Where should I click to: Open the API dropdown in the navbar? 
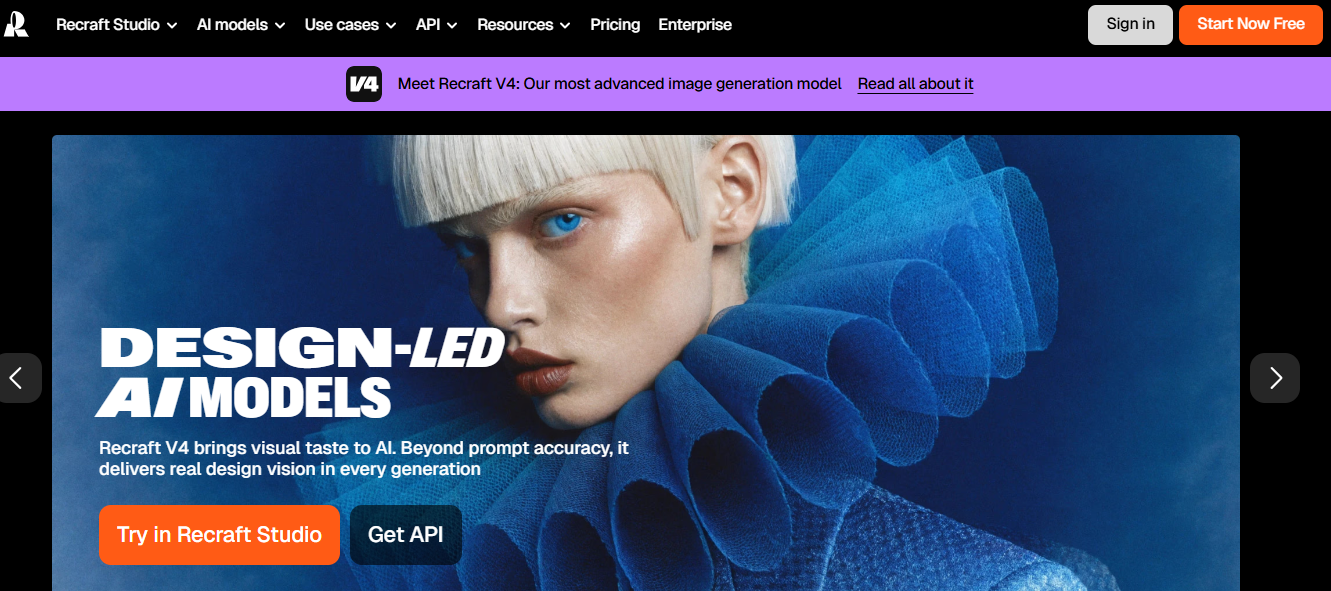tap(436, 24)
